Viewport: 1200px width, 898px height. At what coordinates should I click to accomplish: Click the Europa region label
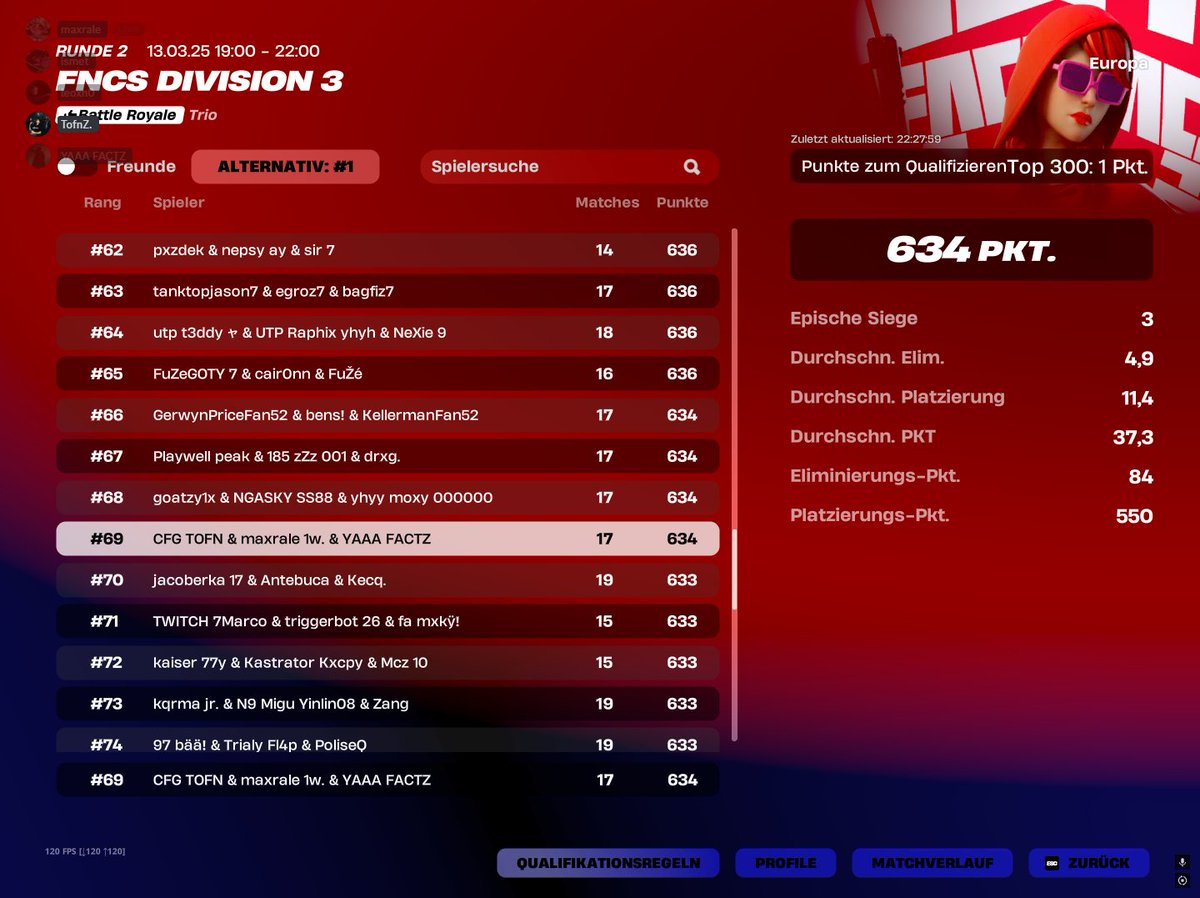click(1118, 63)
